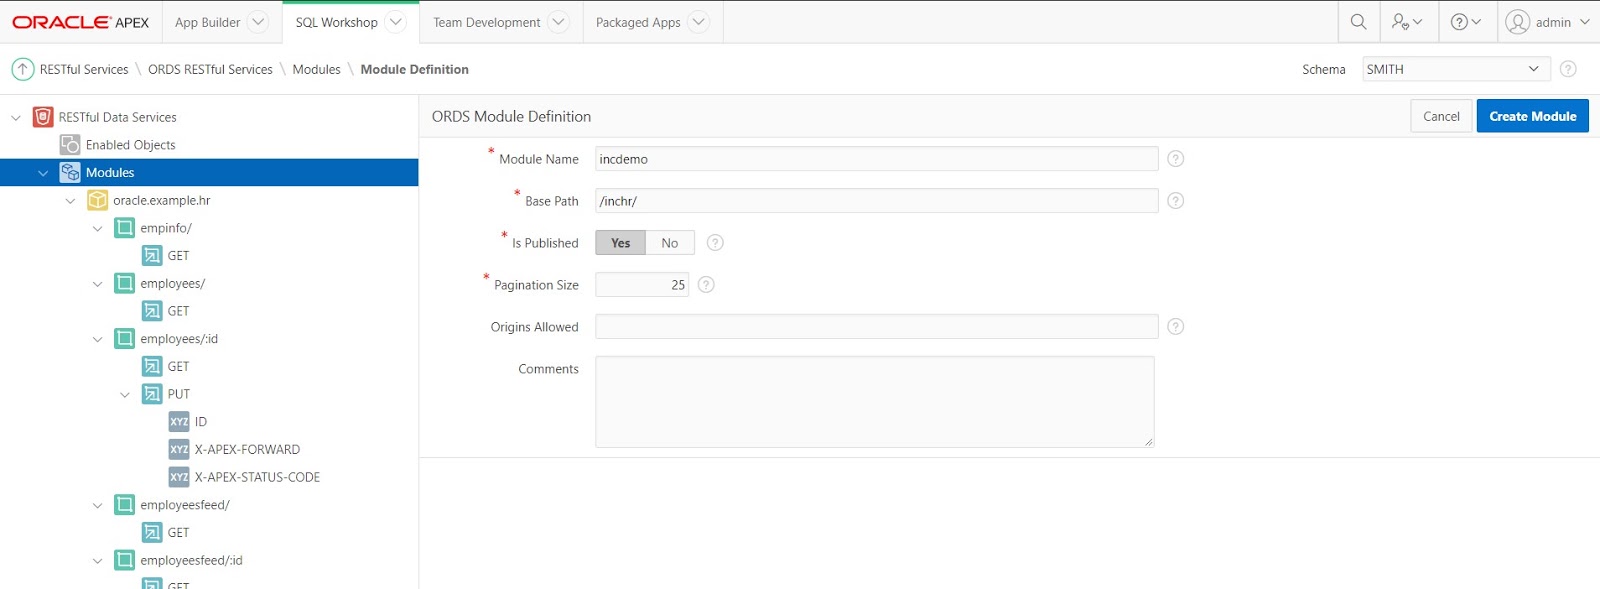Click XYZ icon for X-APEX-STATUS-CODE parameter
This screenshot has width=1600, height=589.
(179, 477)
